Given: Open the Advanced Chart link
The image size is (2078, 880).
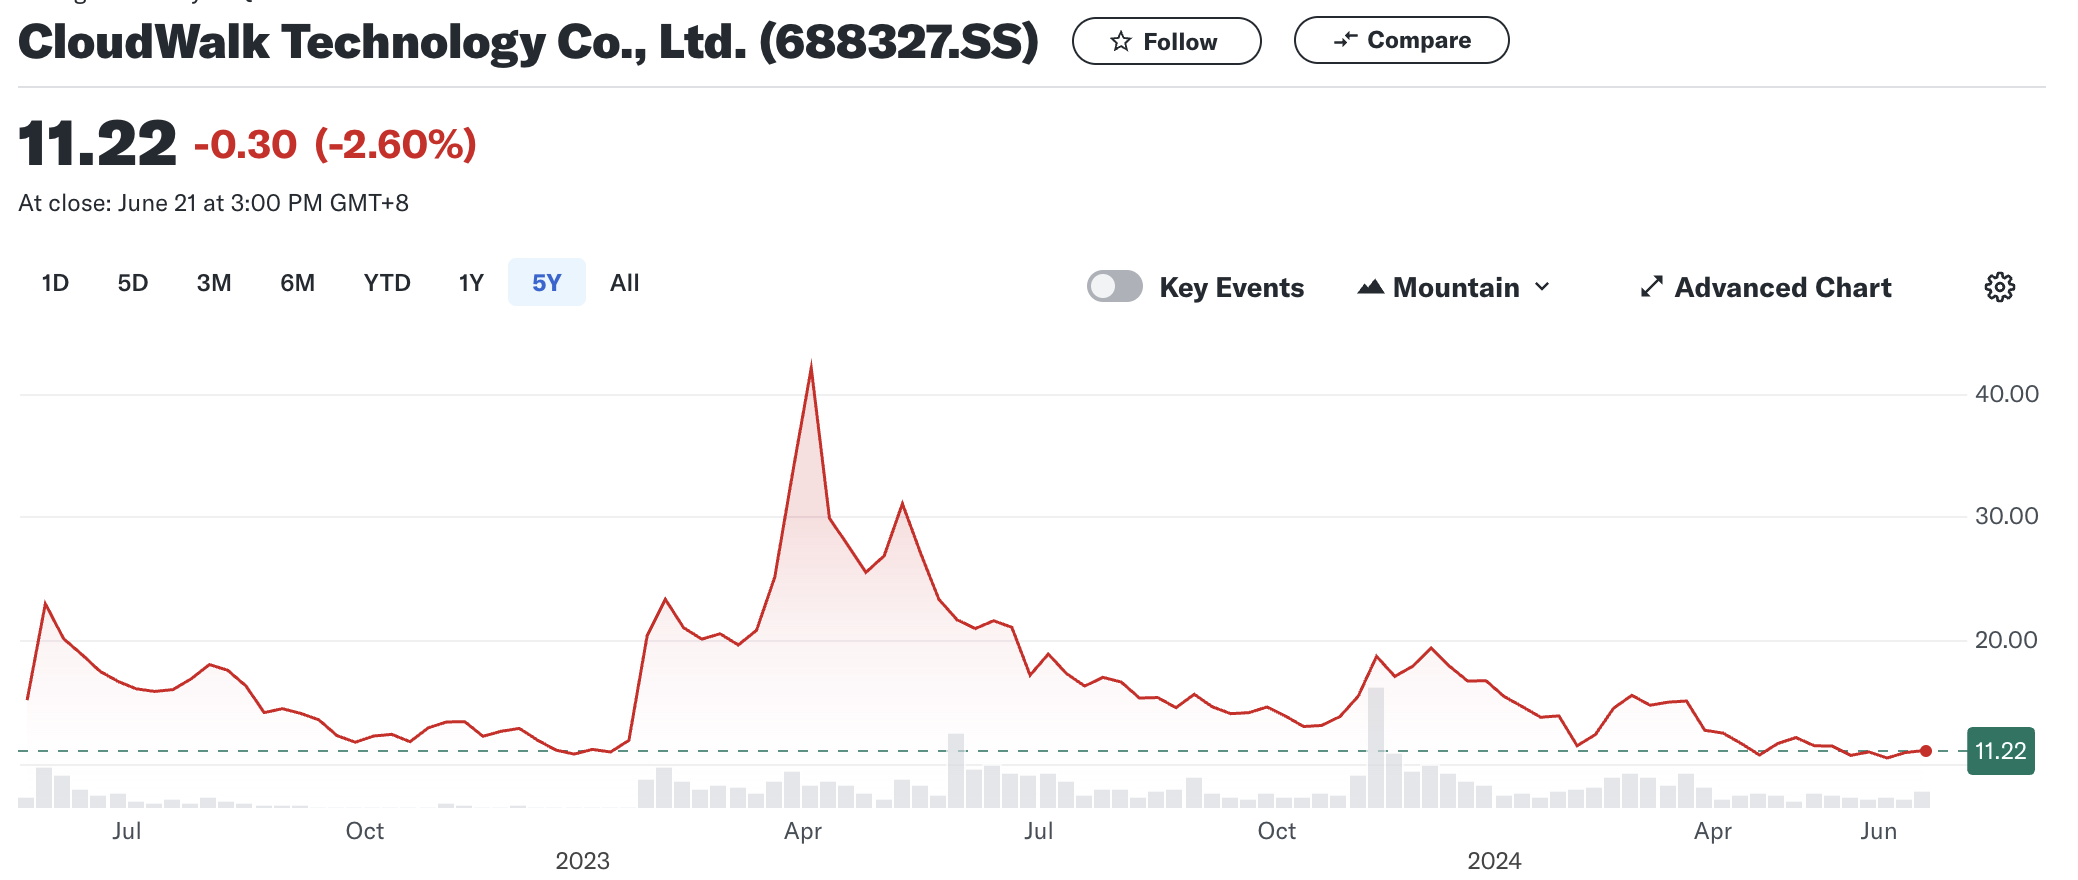Looking at the screenshot, I should point(1766,288).
